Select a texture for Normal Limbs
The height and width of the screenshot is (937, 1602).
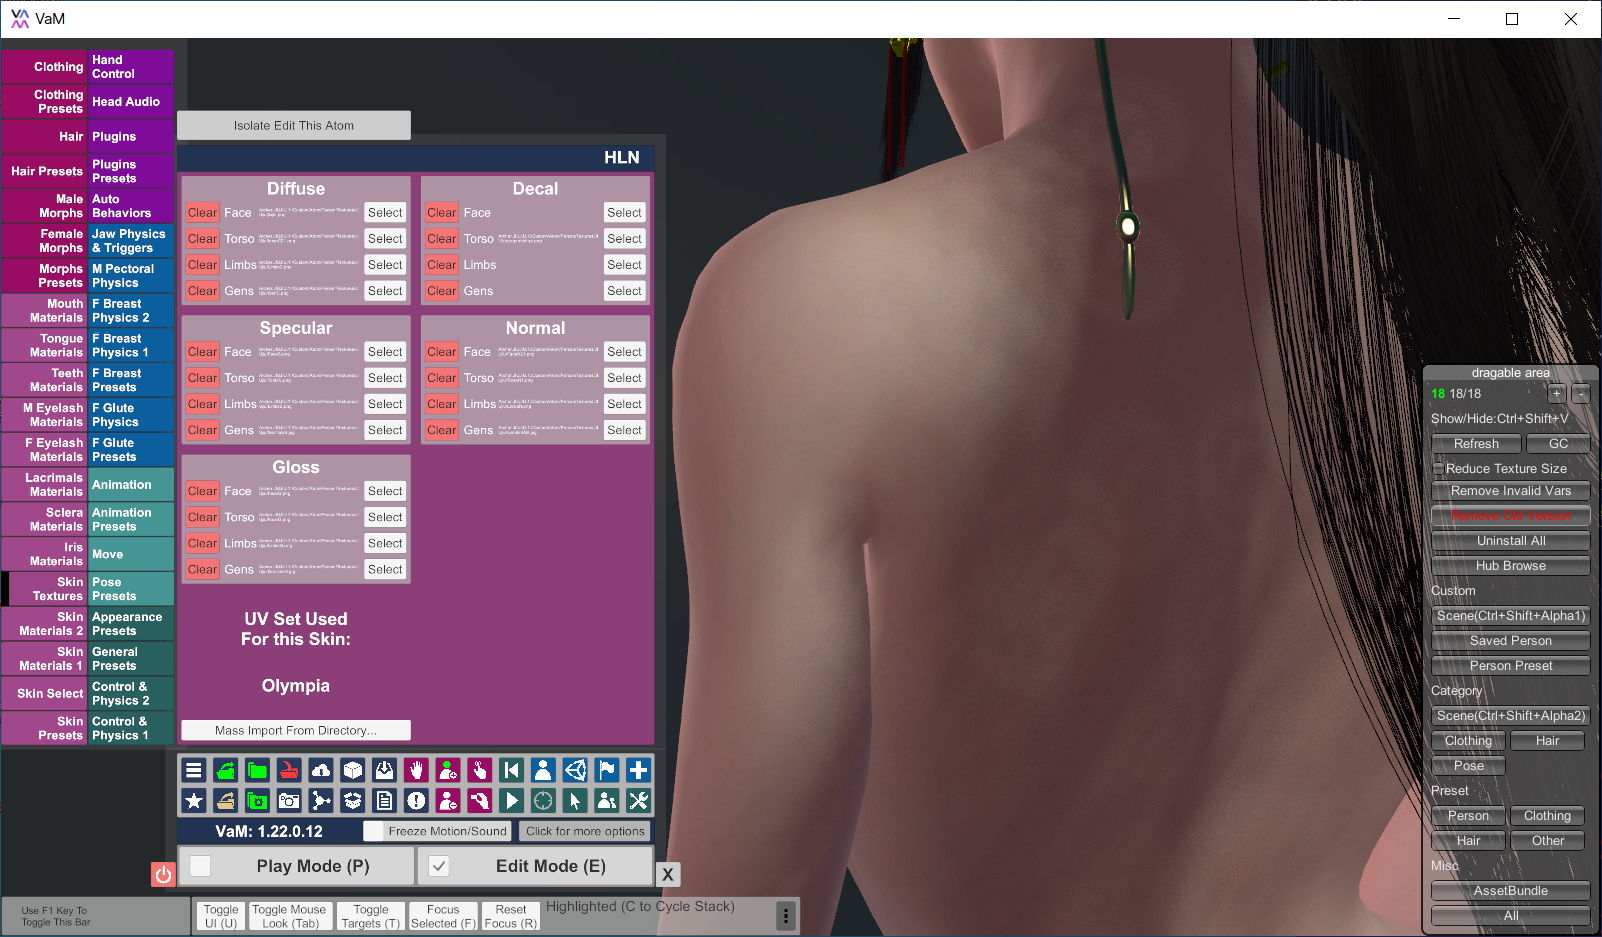624,404
